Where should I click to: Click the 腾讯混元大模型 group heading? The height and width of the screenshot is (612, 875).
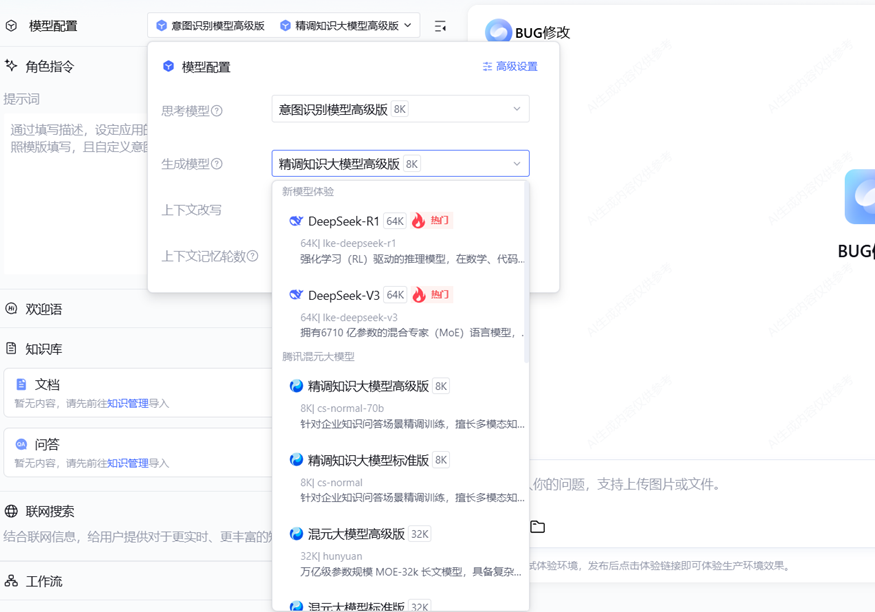tap(318, 356)
